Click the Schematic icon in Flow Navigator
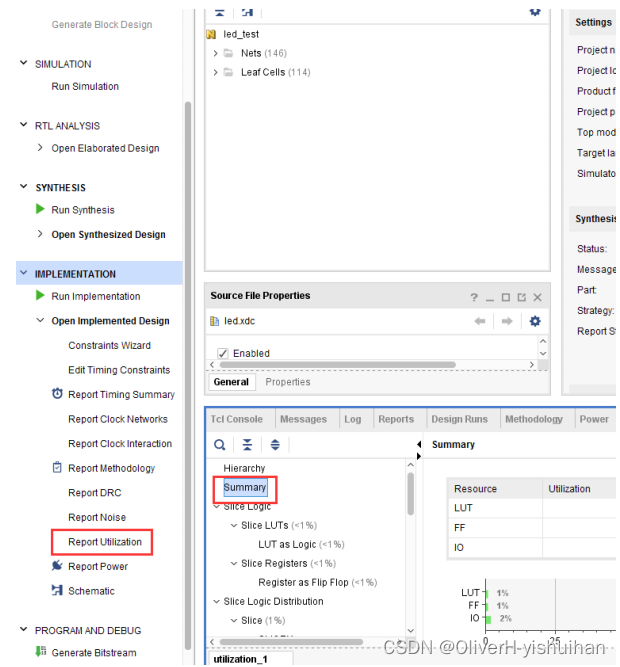Screen dimensions: 620x667 57,590
